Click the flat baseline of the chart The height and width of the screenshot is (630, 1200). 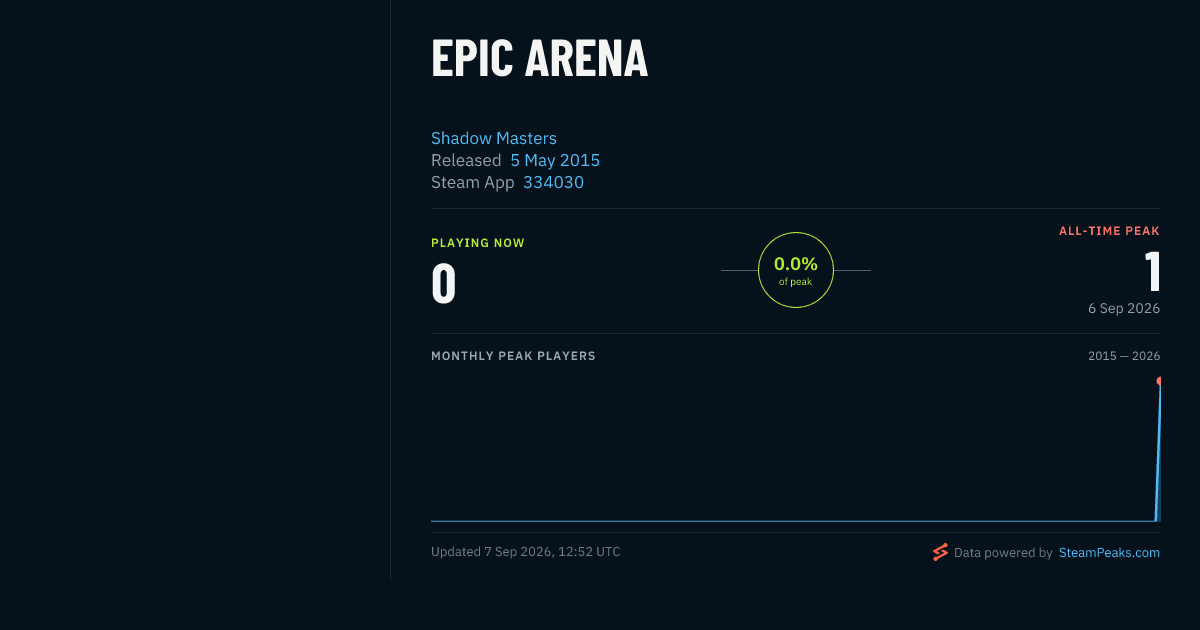792,521
